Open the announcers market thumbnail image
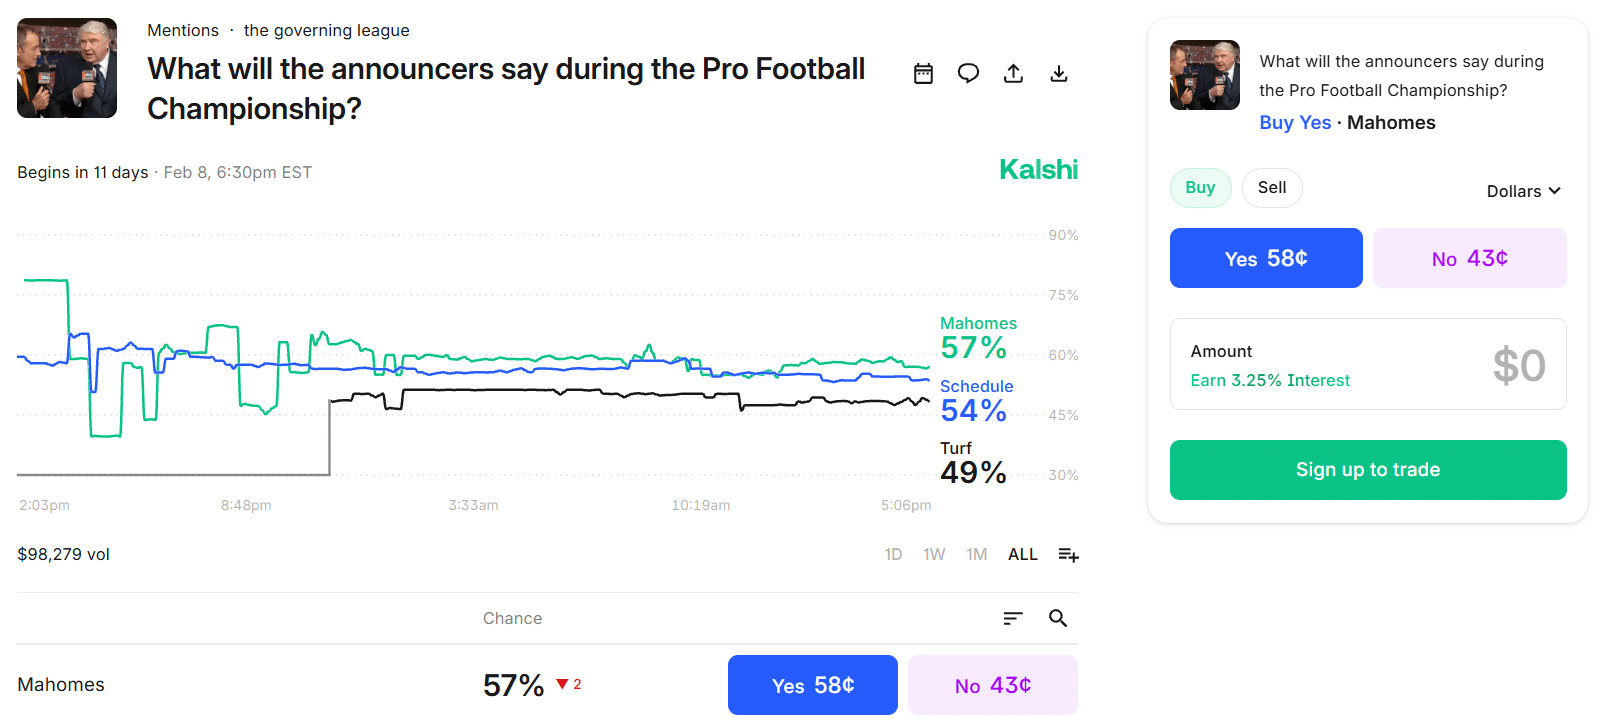The image size is (1607, 723). coord(66,67)
